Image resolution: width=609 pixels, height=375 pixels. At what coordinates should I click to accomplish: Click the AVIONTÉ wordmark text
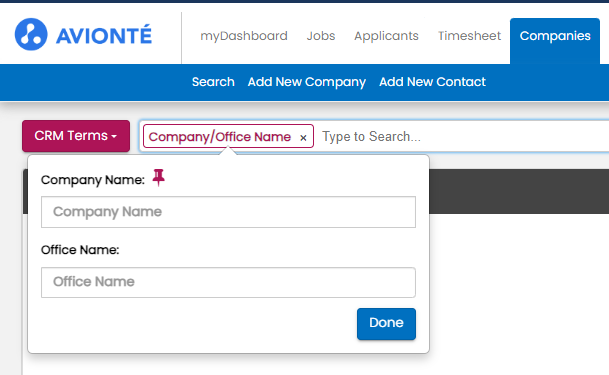pos(104,35)
